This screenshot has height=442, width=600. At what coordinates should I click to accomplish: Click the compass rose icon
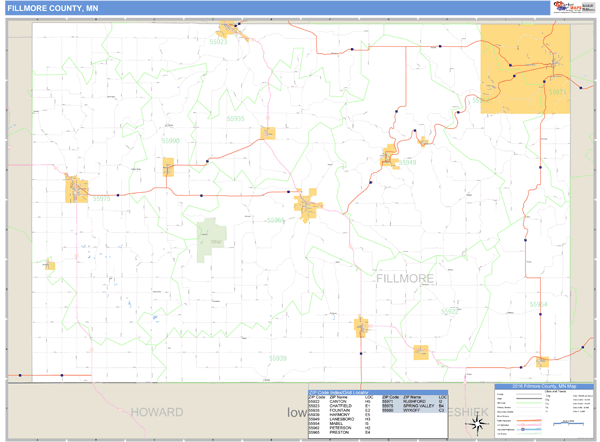[x=476, y=423]
